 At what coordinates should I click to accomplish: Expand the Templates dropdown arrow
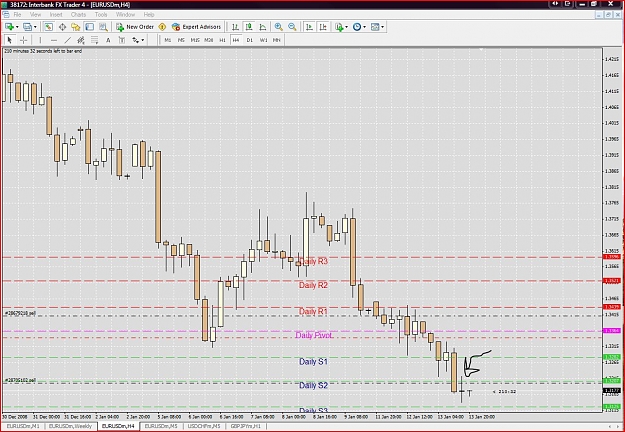[x=383, y=27]
